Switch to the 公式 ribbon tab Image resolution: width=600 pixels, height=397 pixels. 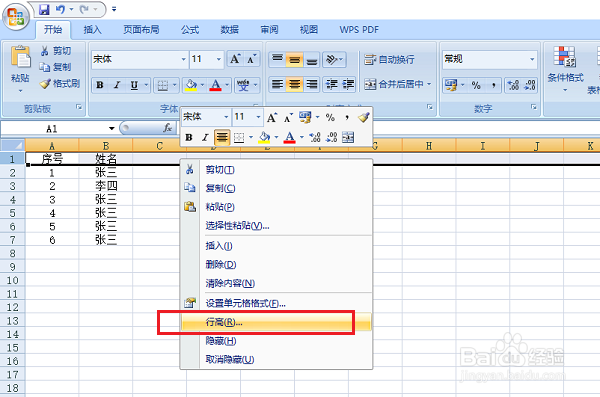190,30
